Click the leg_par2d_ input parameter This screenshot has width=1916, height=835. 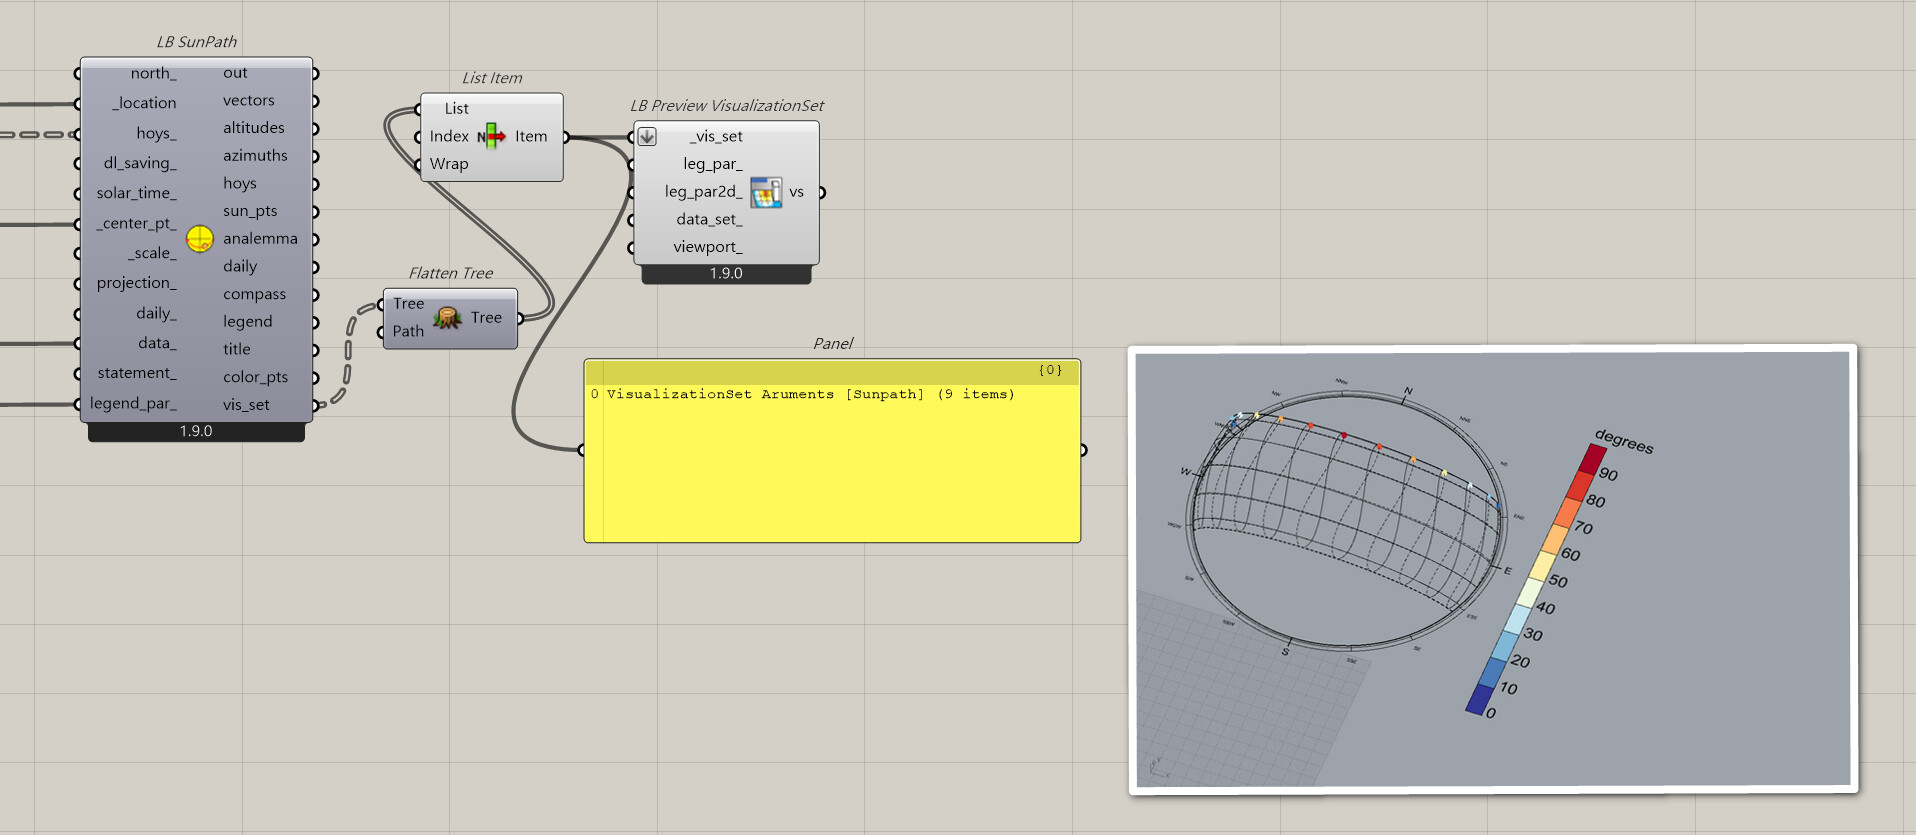[x=703, y=192]
